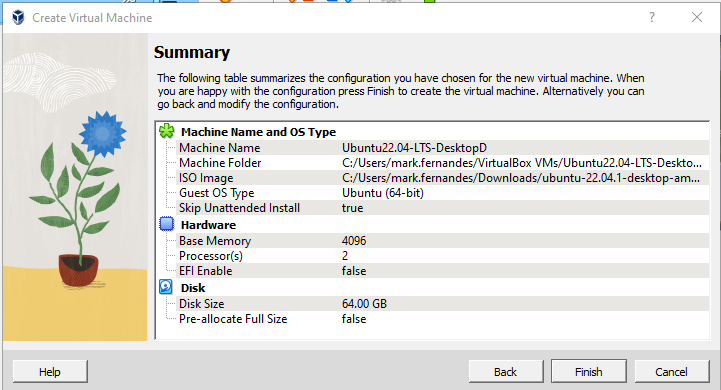The image size is (721, 390).
Task: Select the Disk section header
Action: [x=193, y=288]
